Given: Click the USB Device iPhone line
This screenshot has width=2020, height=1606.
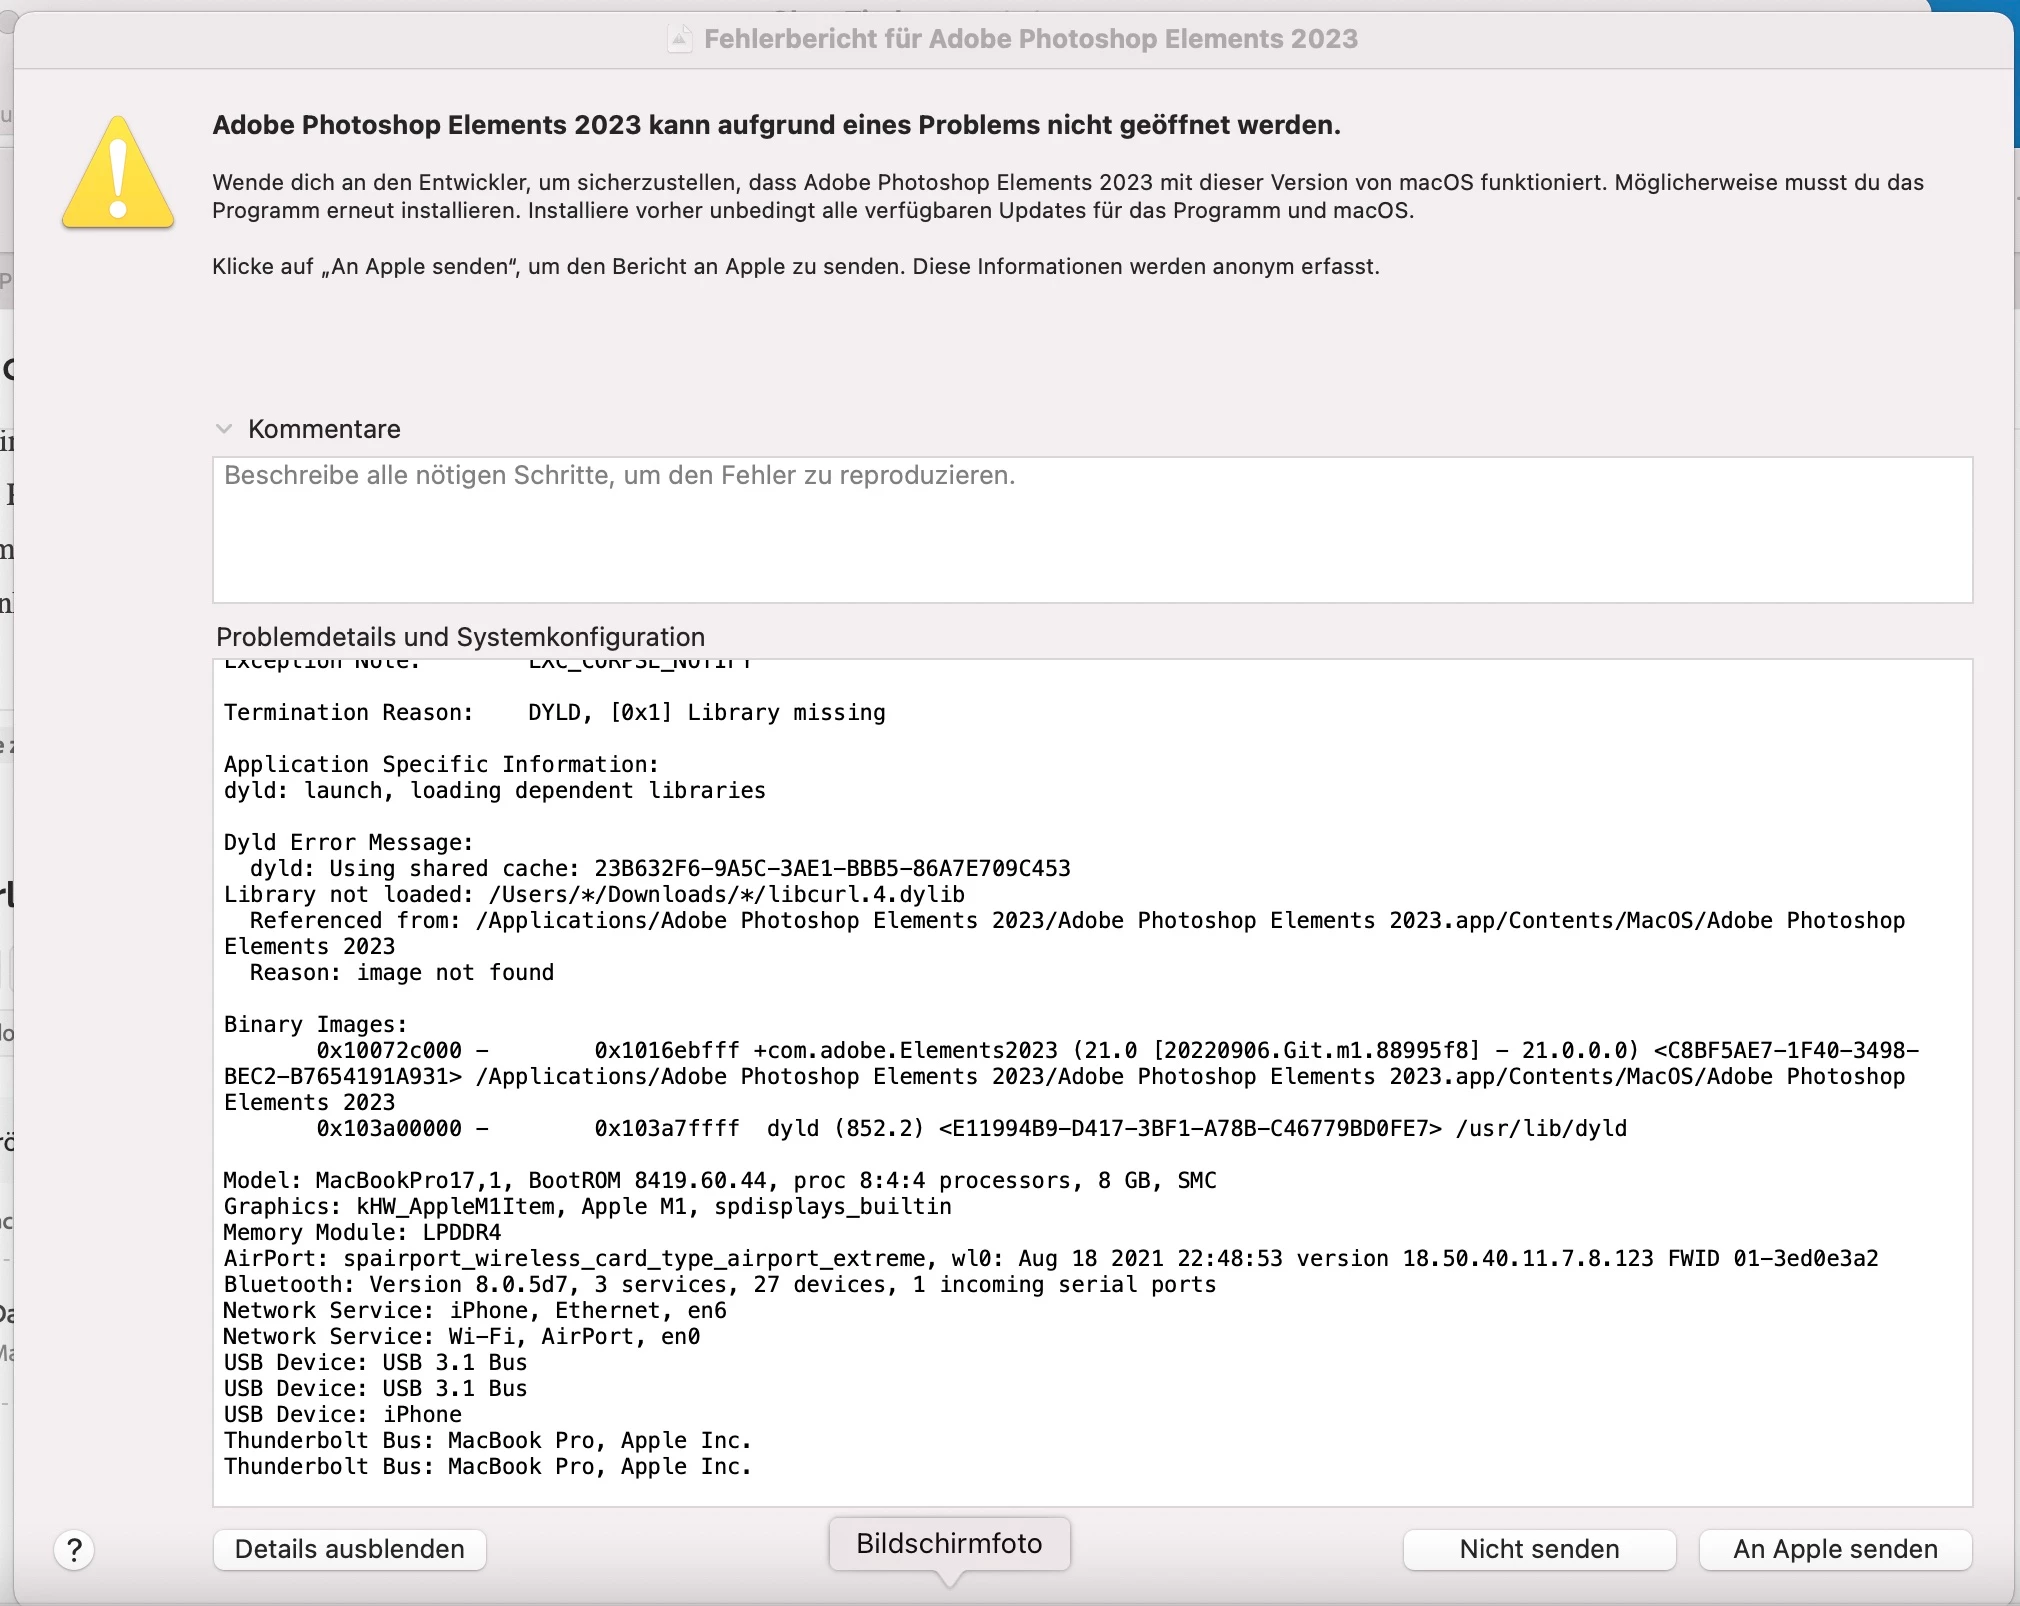Looking at the screenshot, I should (342, 1414).
